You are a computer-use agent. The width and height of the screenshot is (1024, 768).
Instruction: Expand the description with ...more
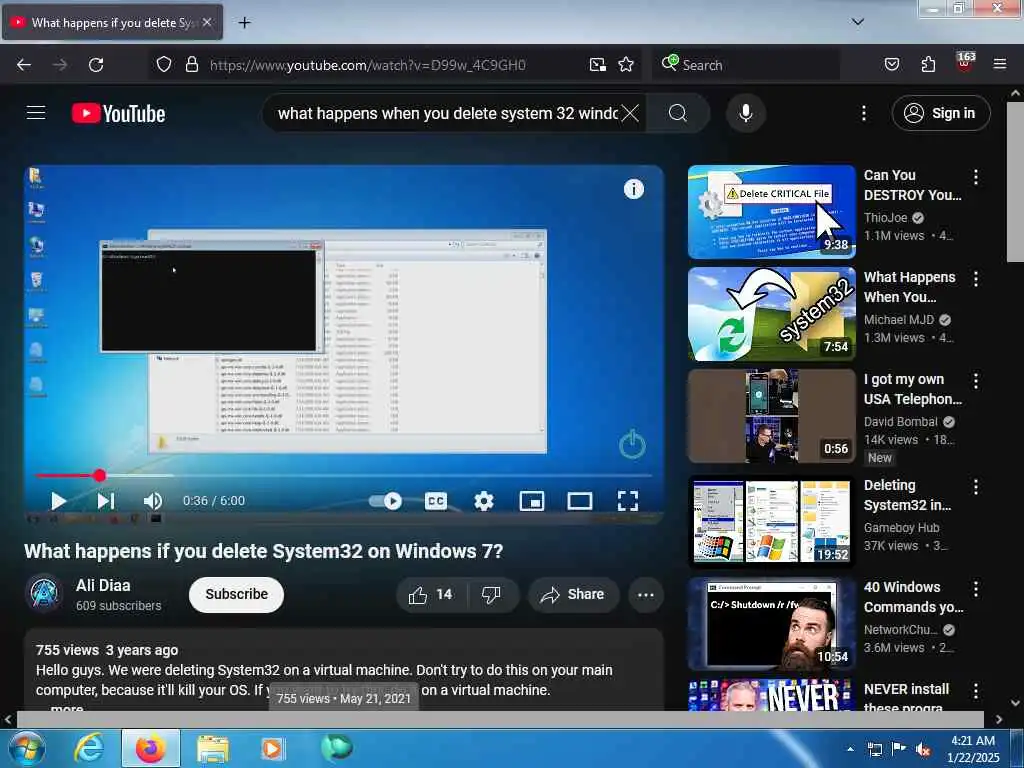click(x=67, y=707)
